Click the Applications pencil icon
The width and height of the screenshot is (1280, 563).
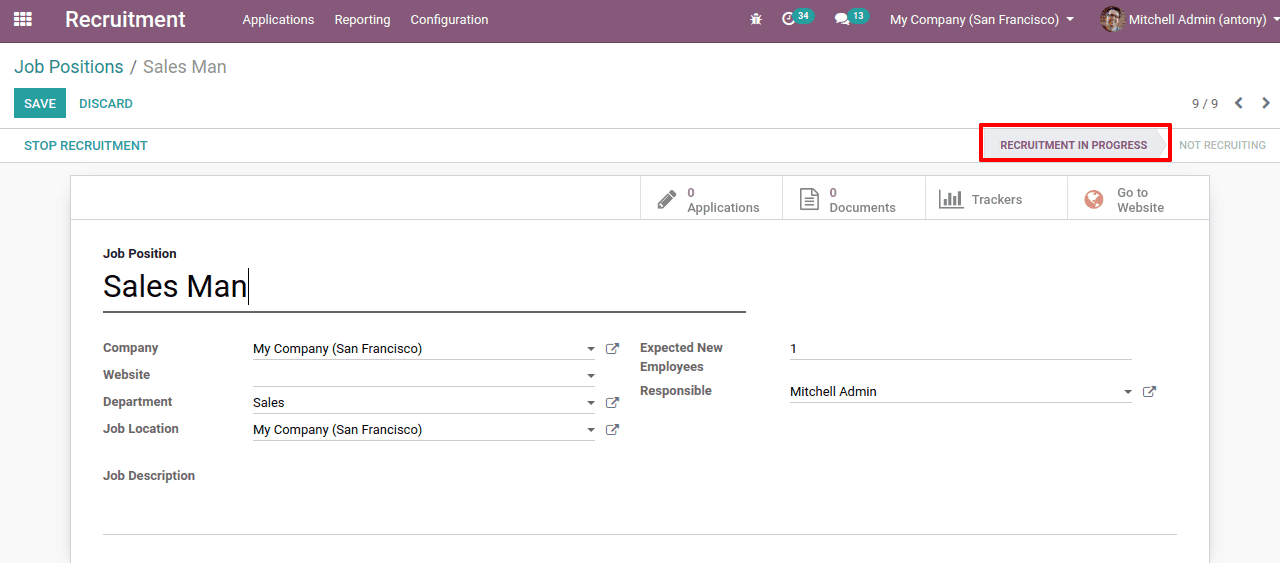coord(667,200)
